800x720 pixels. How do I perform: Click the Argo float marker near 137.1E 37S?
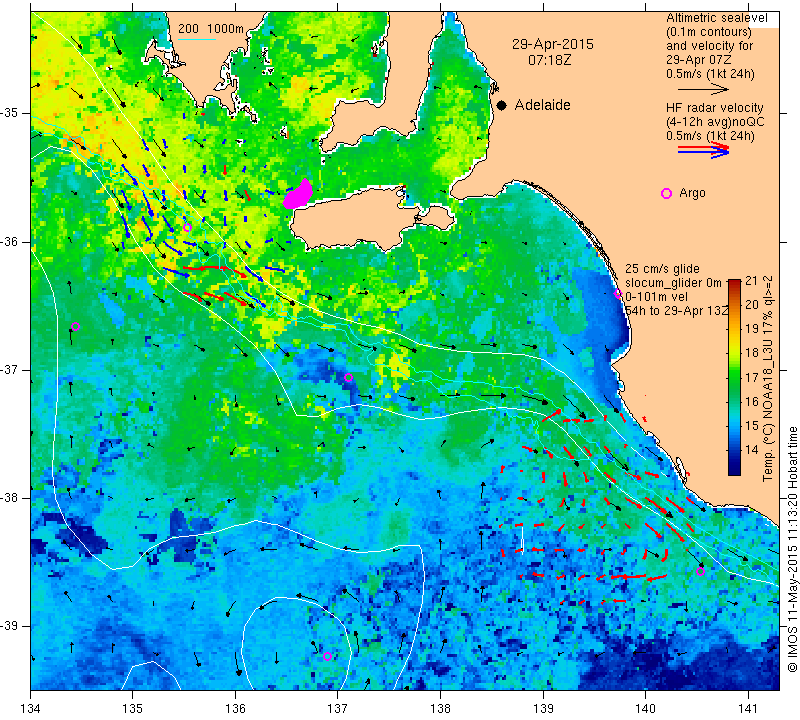point(348,378)
